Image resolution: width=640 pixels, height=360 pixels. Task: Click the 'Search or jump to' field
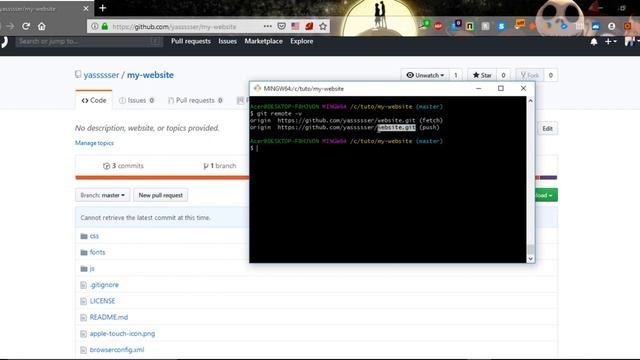pos(89,41)
